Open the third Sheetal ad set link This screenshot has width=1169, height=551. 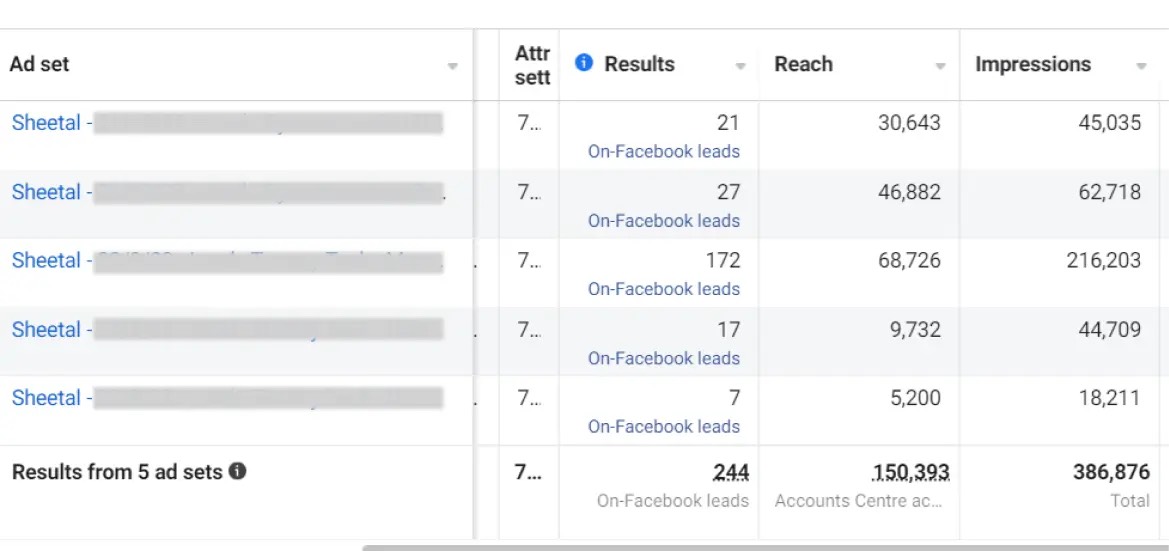click(x=46, y=260)
